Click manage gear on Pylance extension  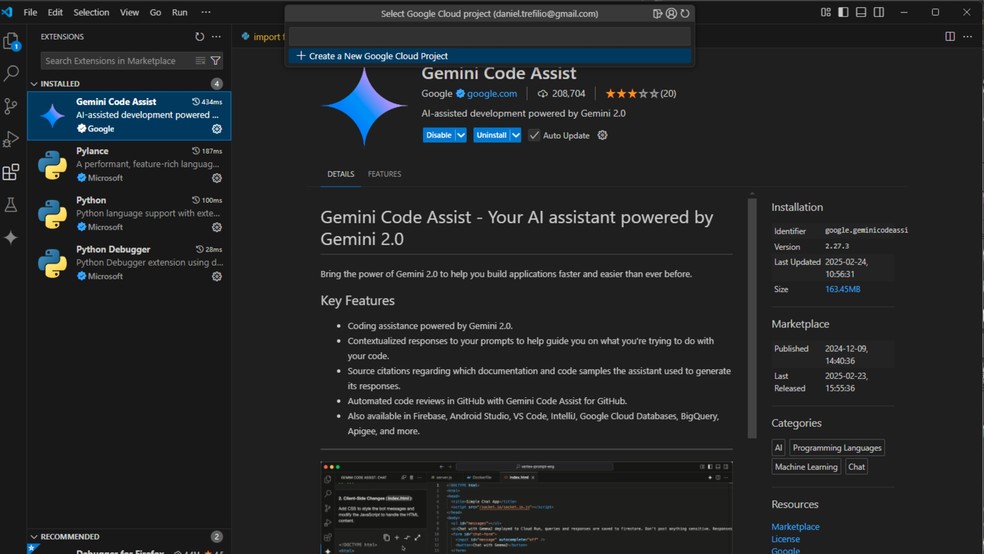coord(217,178)
